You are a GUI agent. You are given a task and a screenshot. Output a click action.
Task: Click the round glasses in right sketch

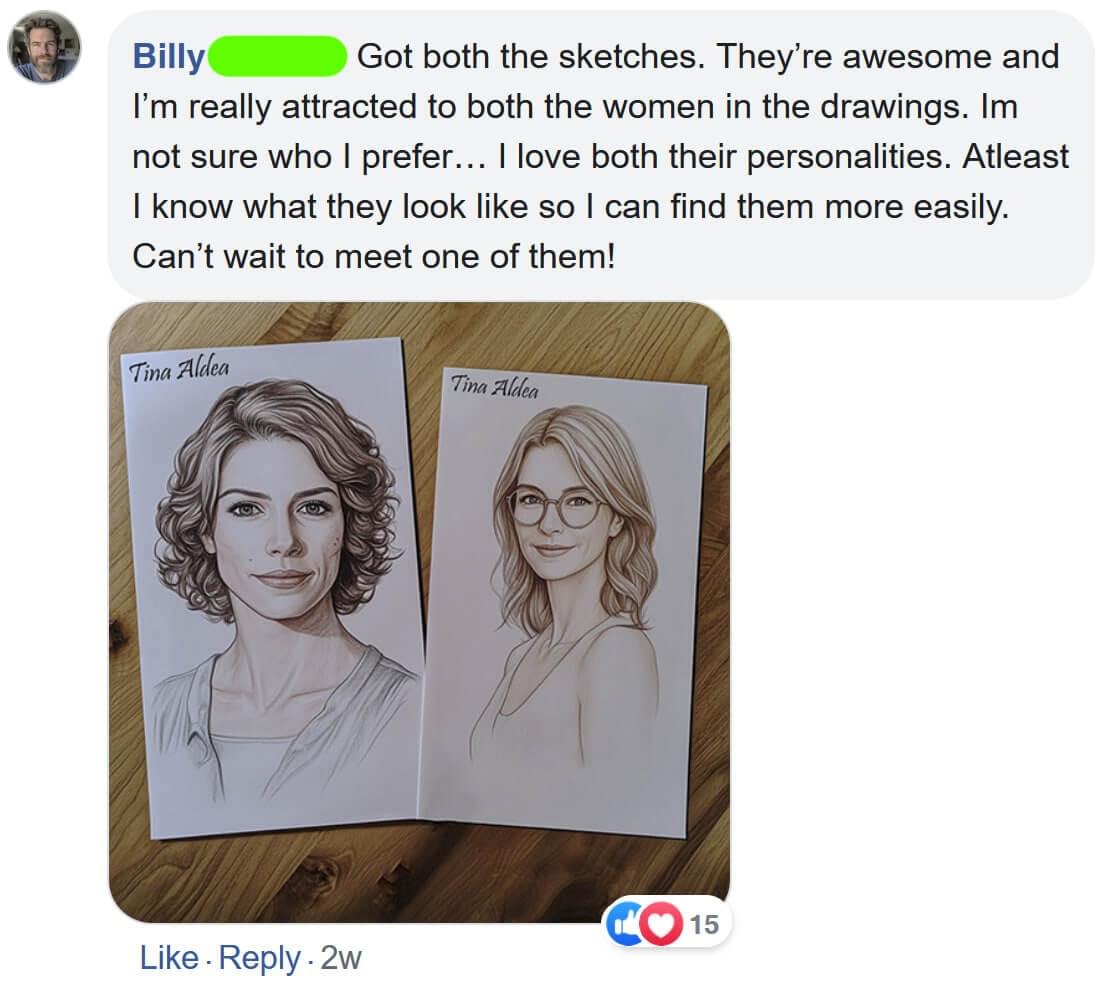[555, 508]
